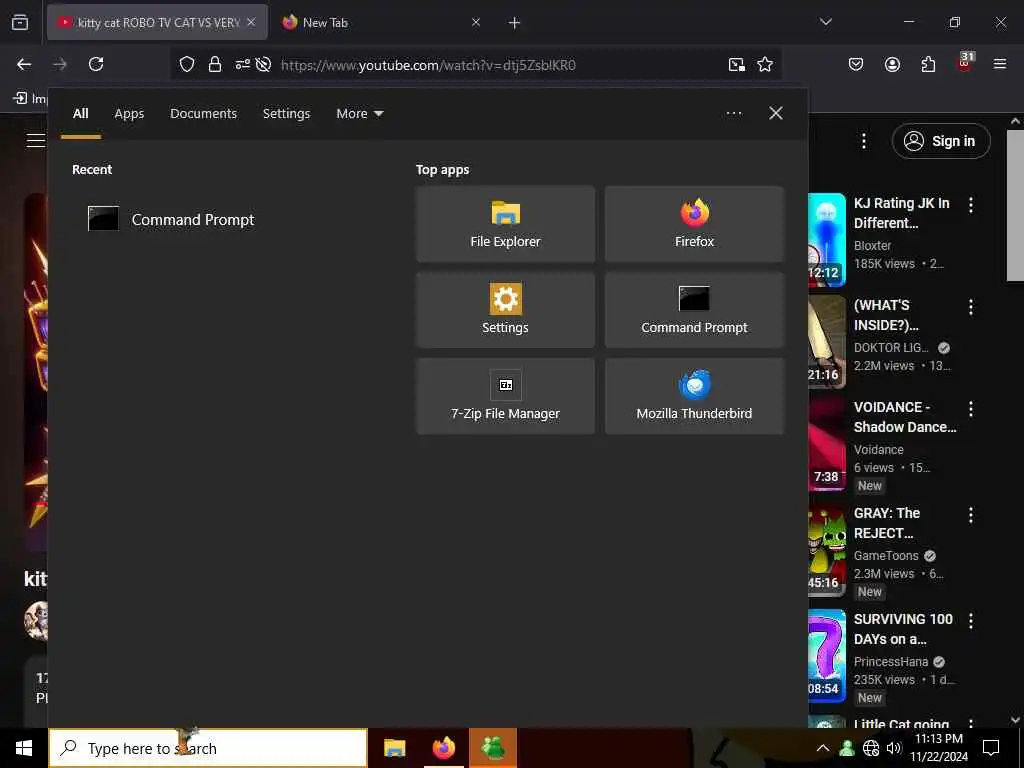
Task: Reload the YouTube page
Action: pos(96,64)
